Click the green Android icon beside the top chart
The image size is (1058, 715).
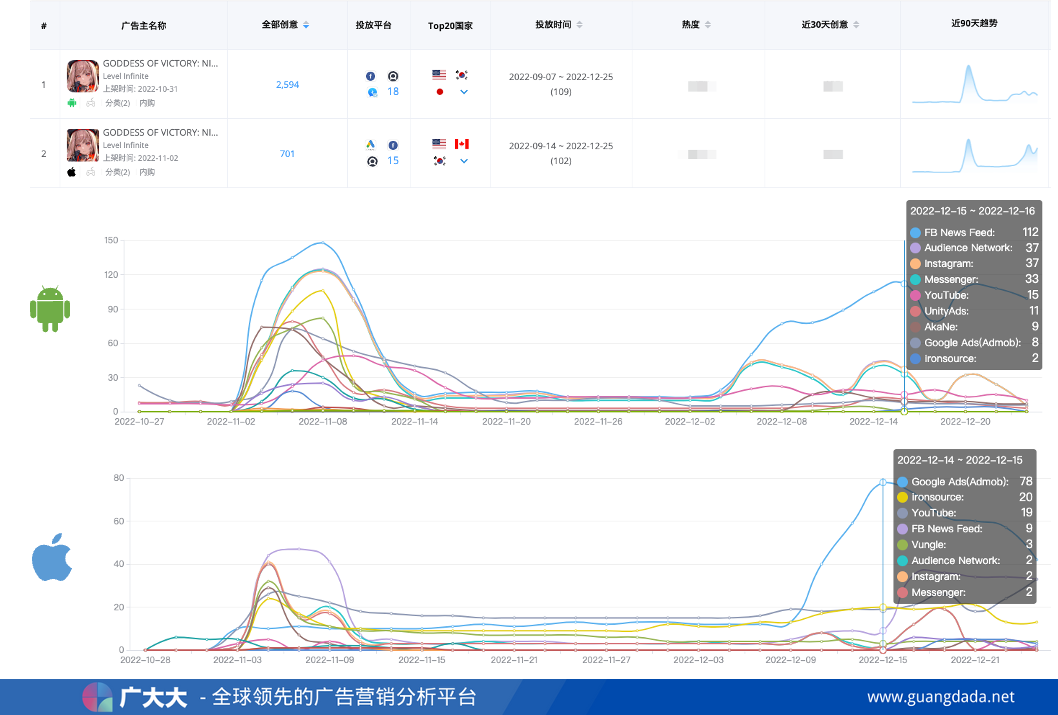pyautogui.click(x=50, y=308)
